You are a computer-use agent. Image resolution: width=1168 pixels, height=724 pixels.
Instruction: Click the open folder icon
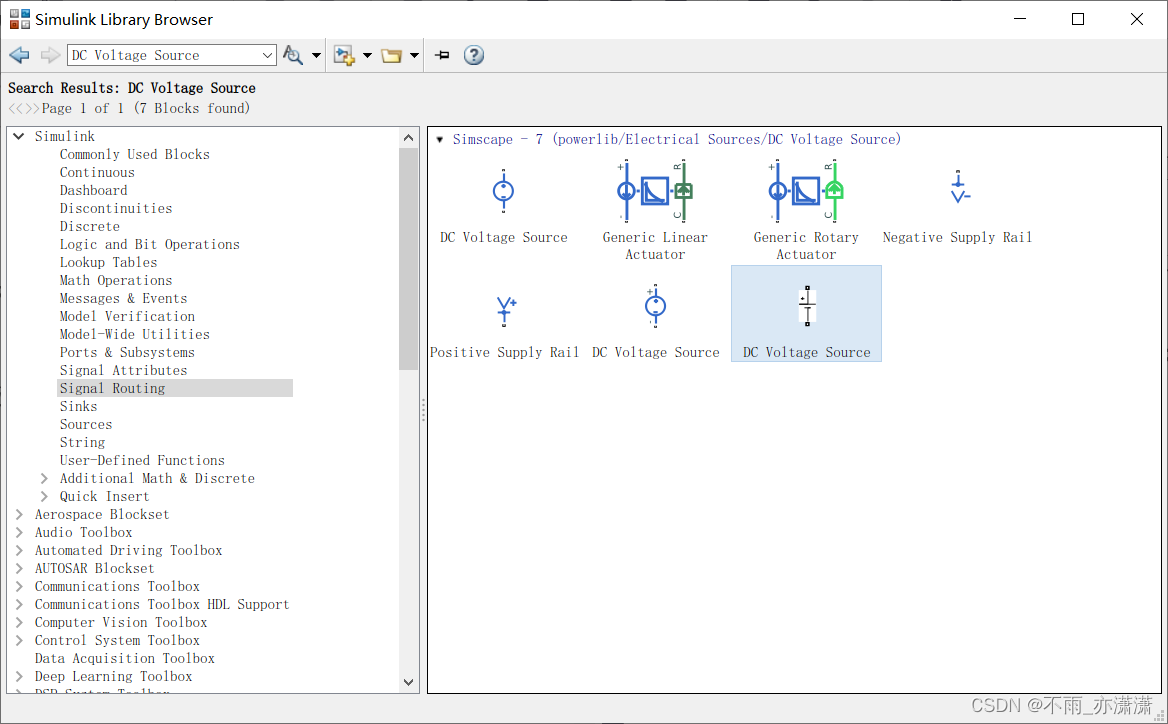[x=392, y=55]
